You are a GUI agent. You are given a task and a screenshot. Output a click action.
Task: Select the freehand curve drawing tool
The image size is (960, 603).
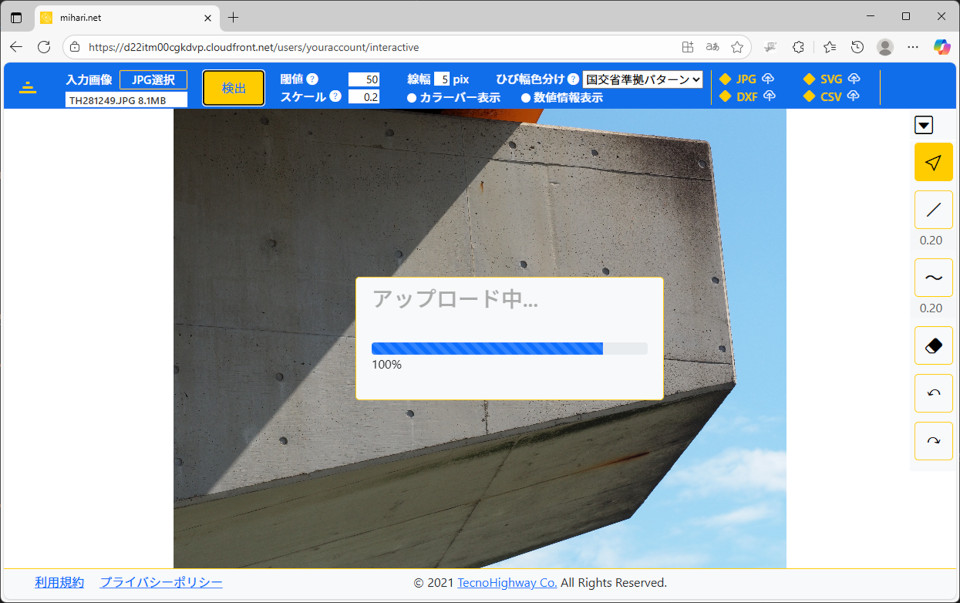933,278
